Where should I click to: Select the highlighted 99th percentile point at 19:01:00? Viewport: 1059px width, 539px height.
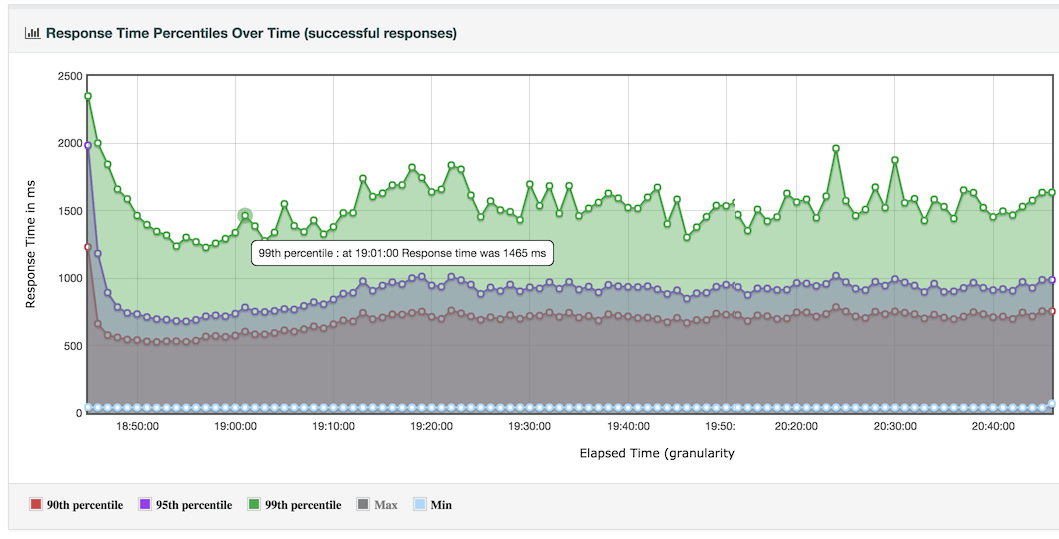click(245, 215)
